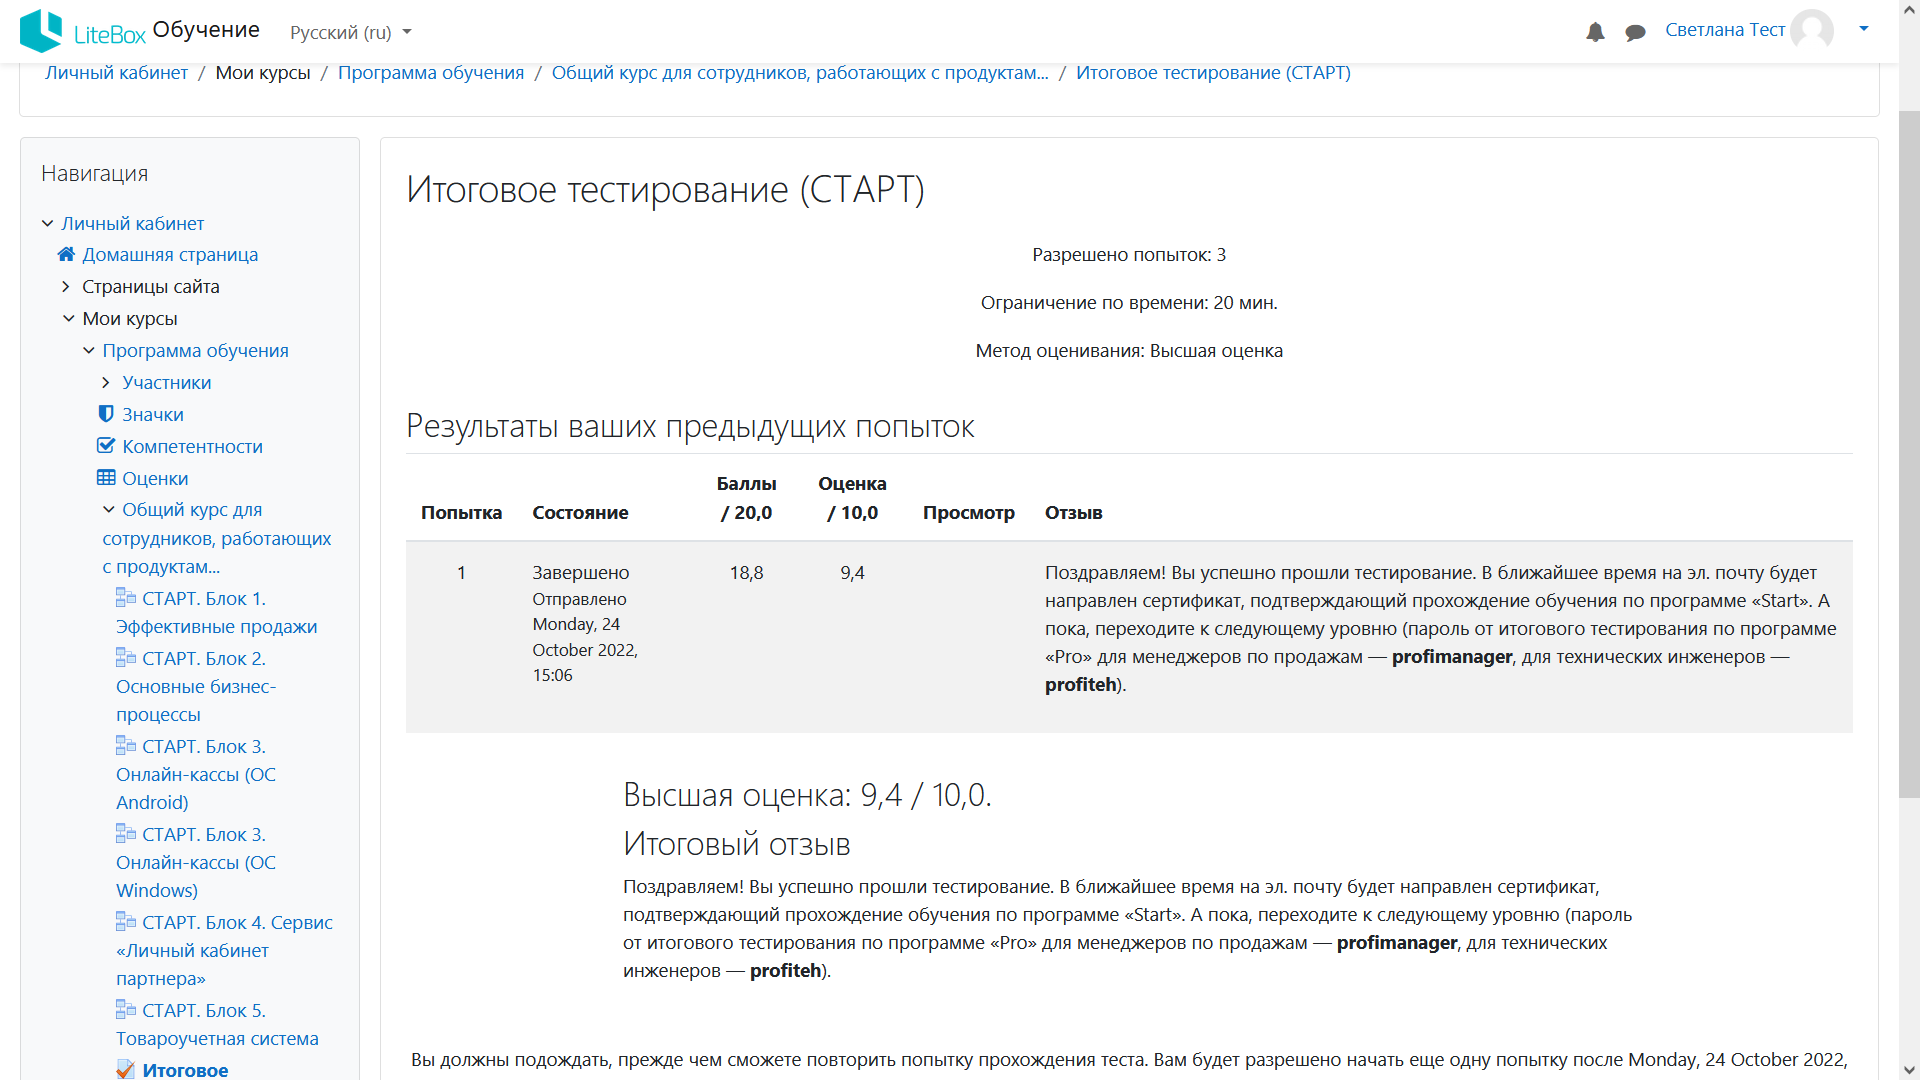Click the SCORM icon for Блок 5 Товароучетная система

pos(126,1010)
